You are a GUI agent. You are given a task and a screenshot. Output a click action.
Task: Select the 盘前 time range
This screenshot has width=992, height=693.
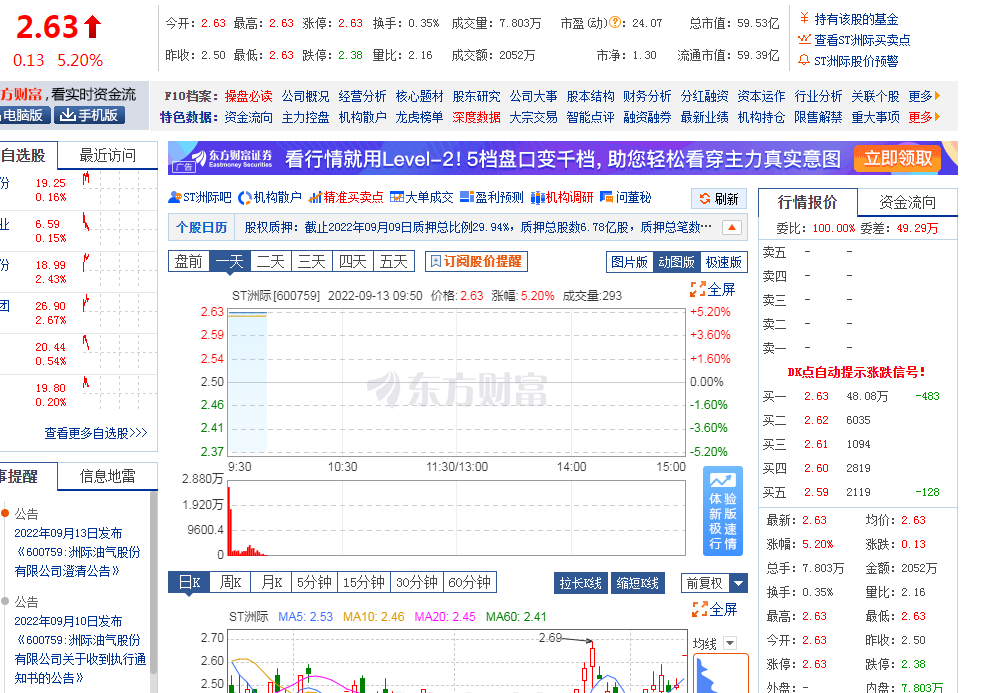click(x=189, y=261)
